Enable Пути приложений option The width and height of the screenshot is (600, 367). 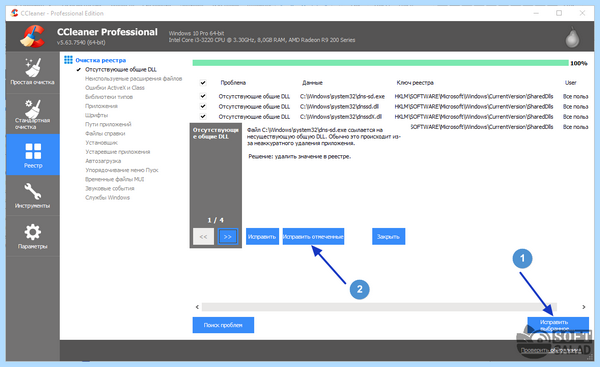[108, 124]
